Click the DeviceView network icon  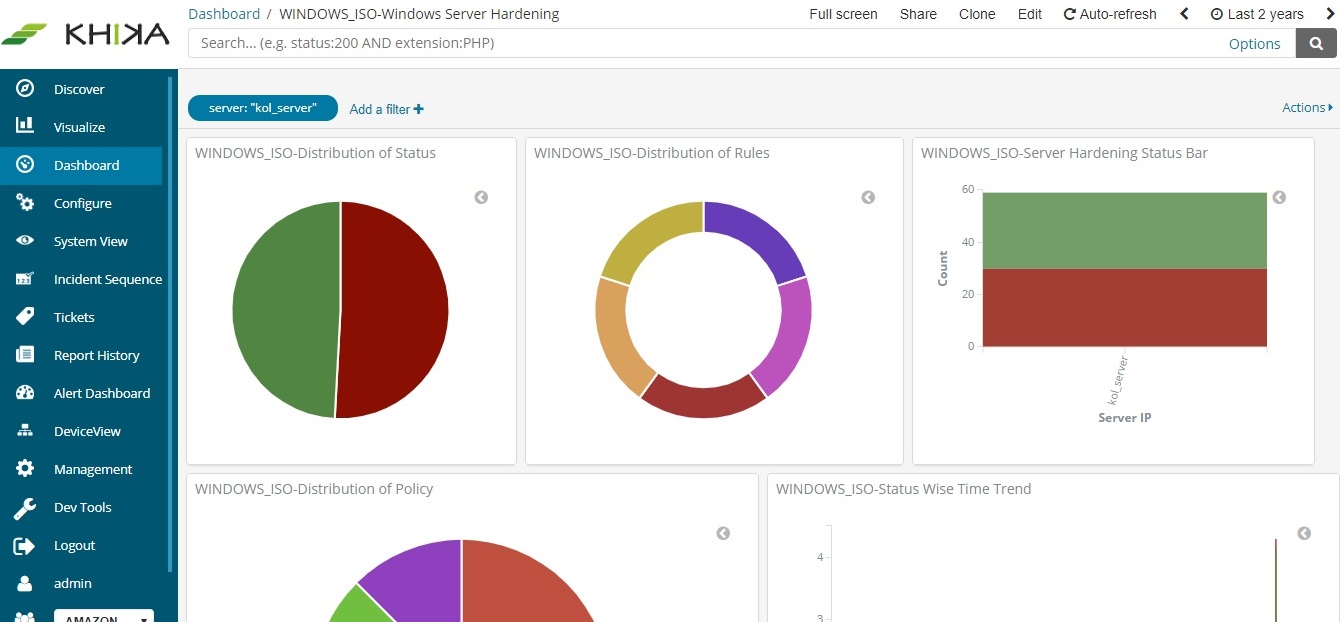point(25,431)
